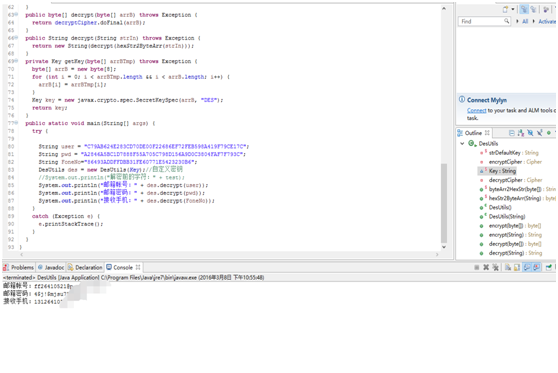Screen dimensions: 558x373
Task: Toggle Hide Non-Public Members in Outline toolbar
Action: [x=549, y=133]
